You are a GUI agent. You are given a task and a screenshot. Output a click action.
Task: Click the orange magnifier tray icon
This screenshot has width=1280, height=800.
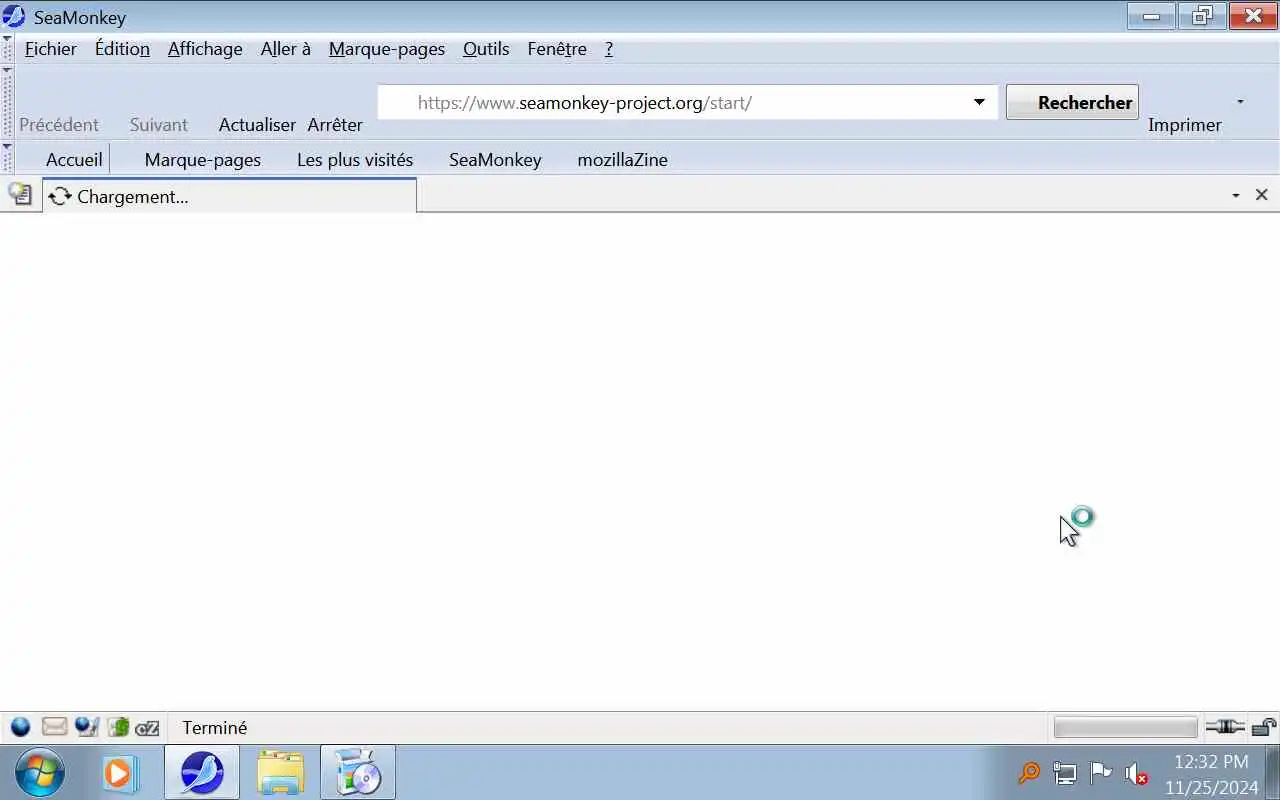point(1029,773)
